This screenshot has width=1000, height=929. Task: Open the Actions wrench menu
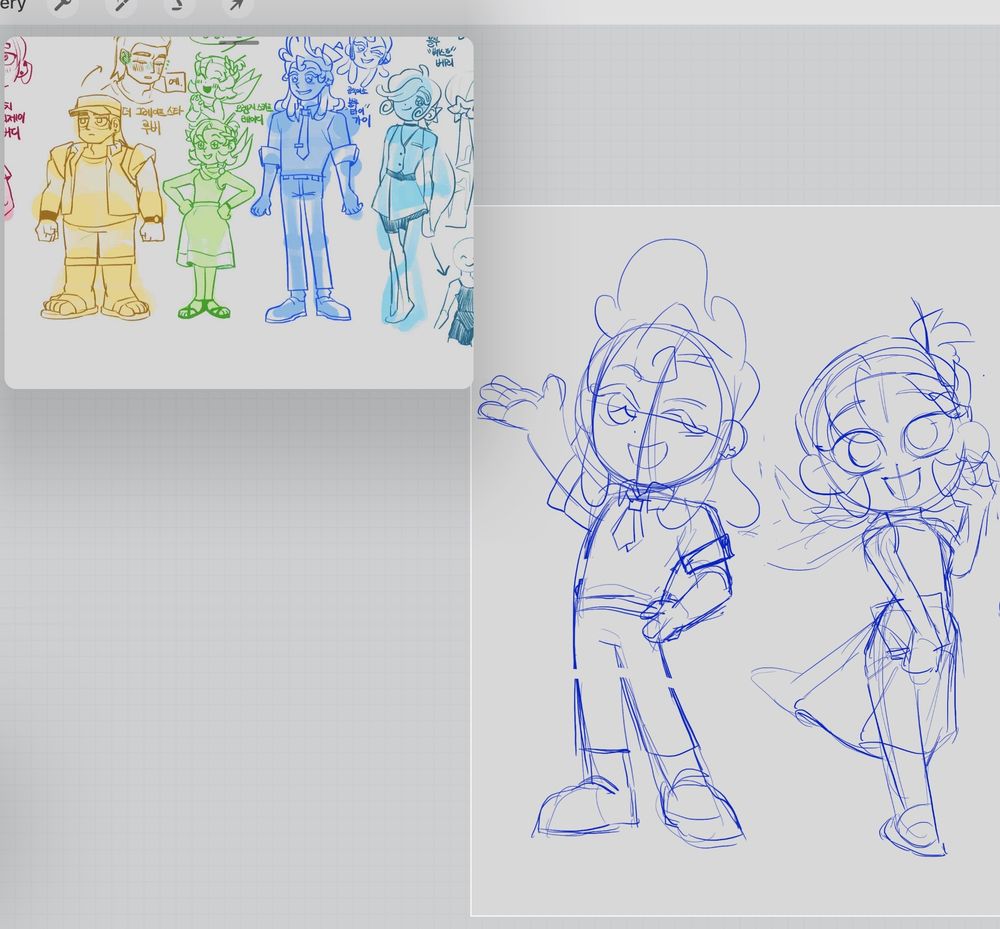[x=62, y=6]
